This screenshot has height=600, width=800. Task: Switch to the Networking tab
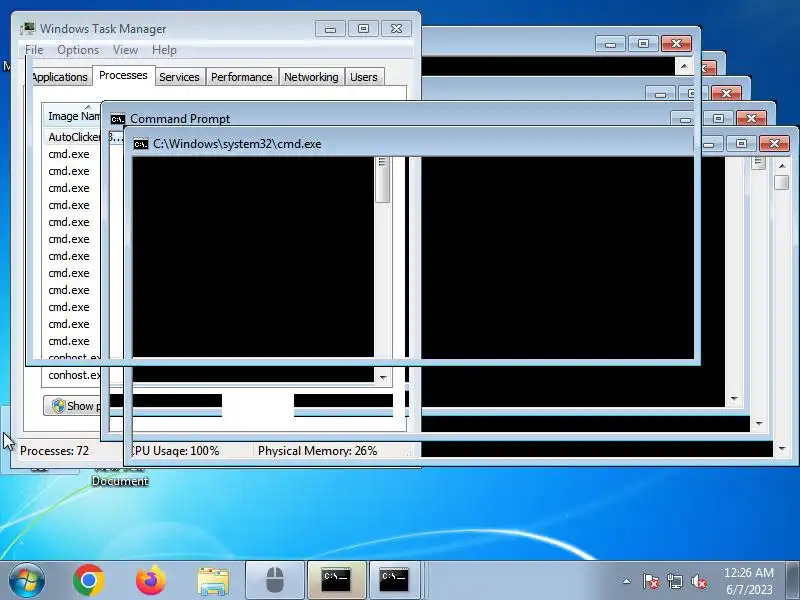[x=311, y=77]
